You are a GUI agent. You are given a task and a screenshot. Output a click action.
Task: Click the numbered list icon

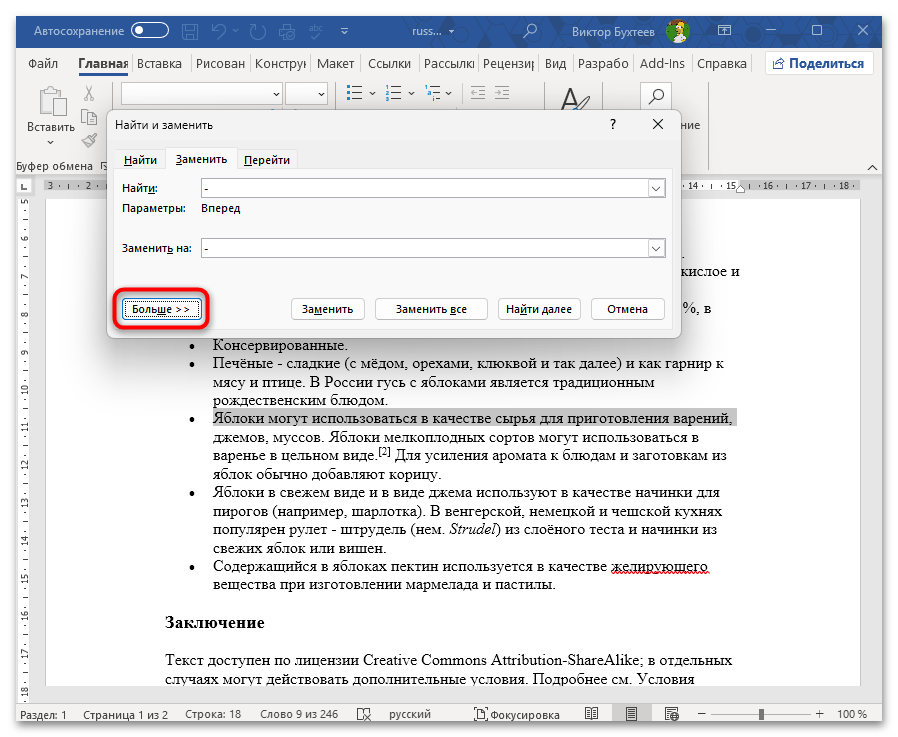click(394, 94)
